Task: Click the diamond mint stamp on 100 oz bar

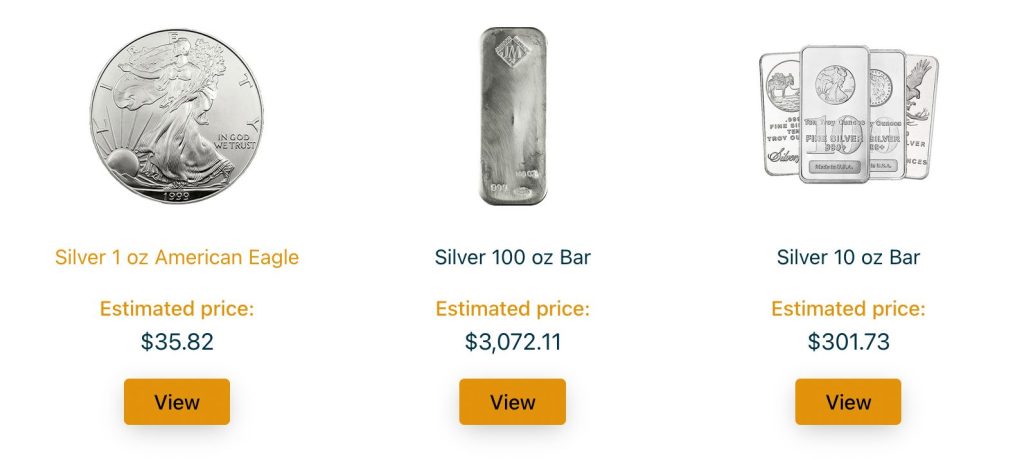Action: 512,49
